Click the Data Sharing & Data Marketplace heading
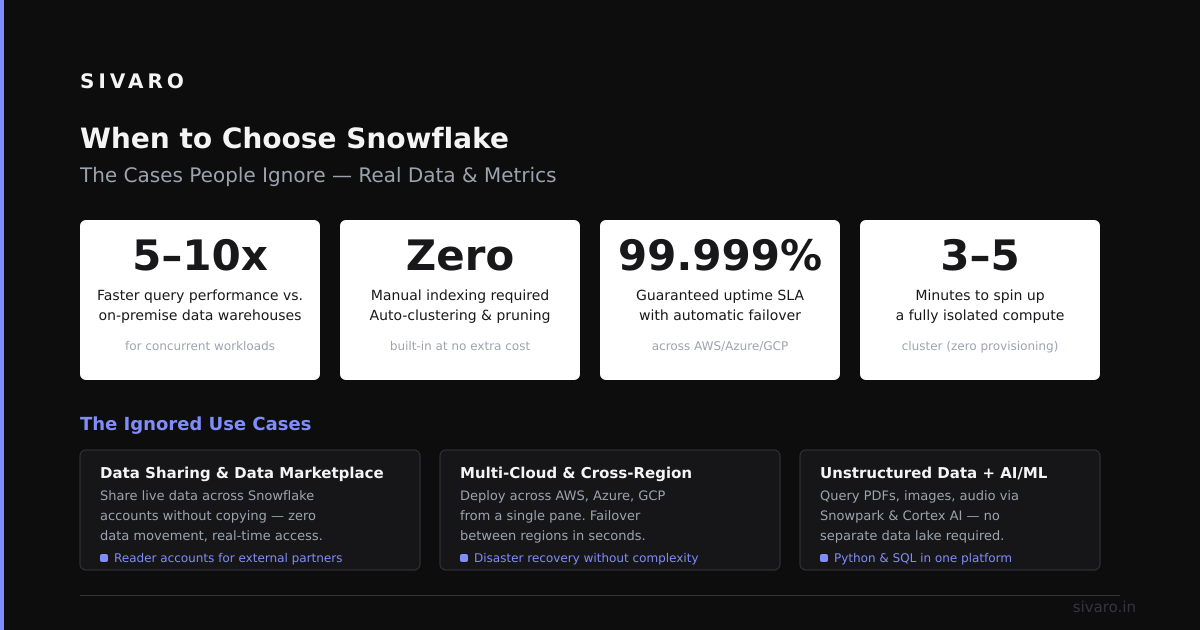Screen dimensions: 1200x630 click(x=242, y=473)
